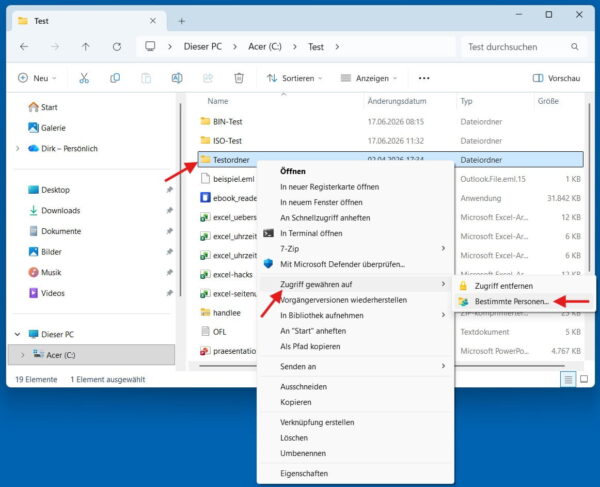The image size is (600, 487).
Task: Toggle the Vorschau preview pane
Action: click(556, 78)
